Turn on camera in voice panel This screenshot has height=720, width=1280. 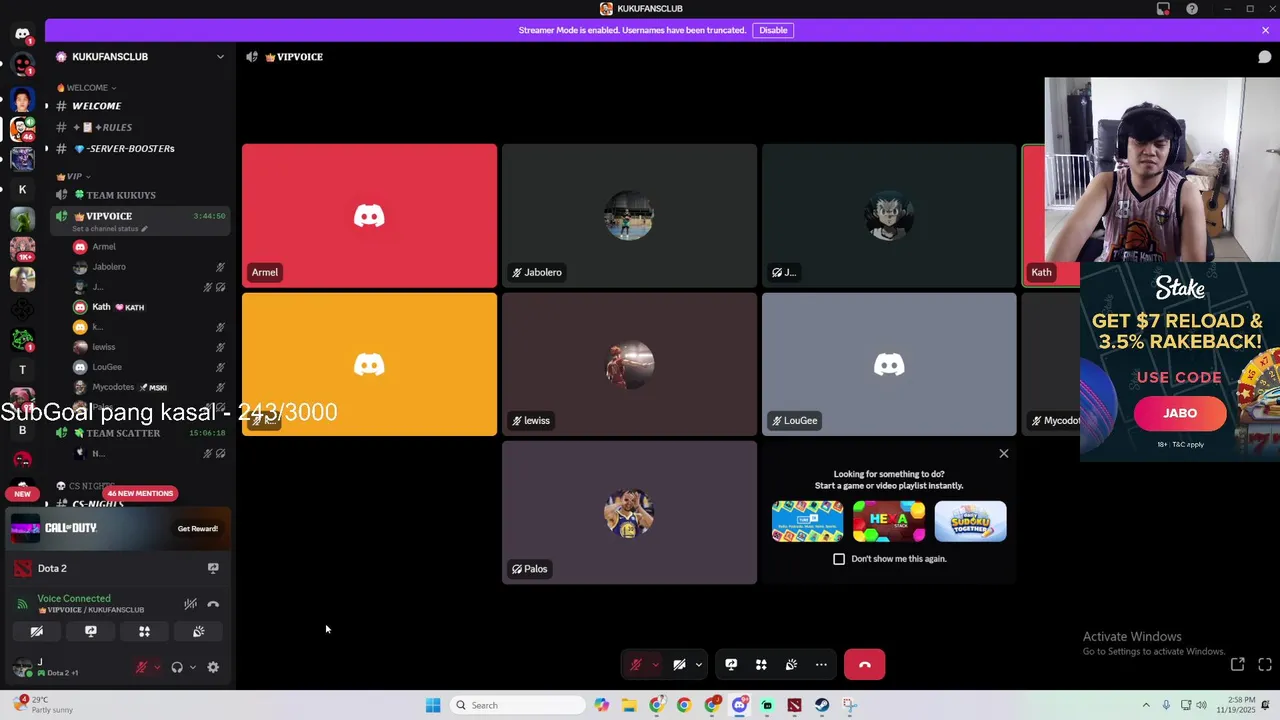[x=36, y=631]
